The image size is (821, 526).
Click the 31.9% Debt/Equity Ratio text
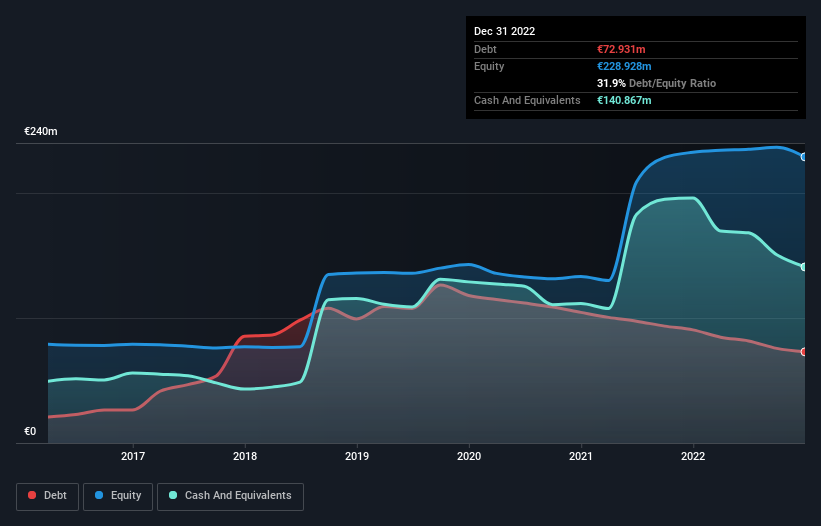click(657, 83)
